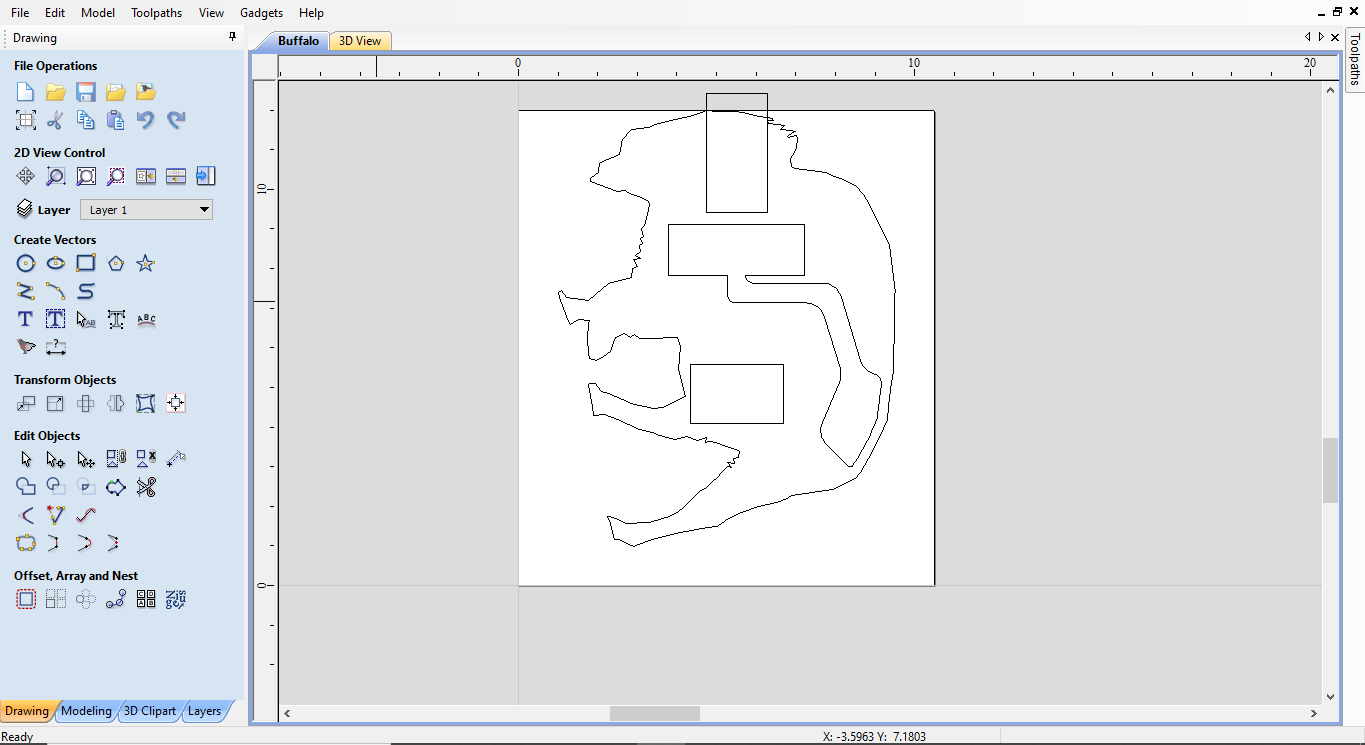Open the Gadgets menu
1365x745 pixels.
[262, 13]
